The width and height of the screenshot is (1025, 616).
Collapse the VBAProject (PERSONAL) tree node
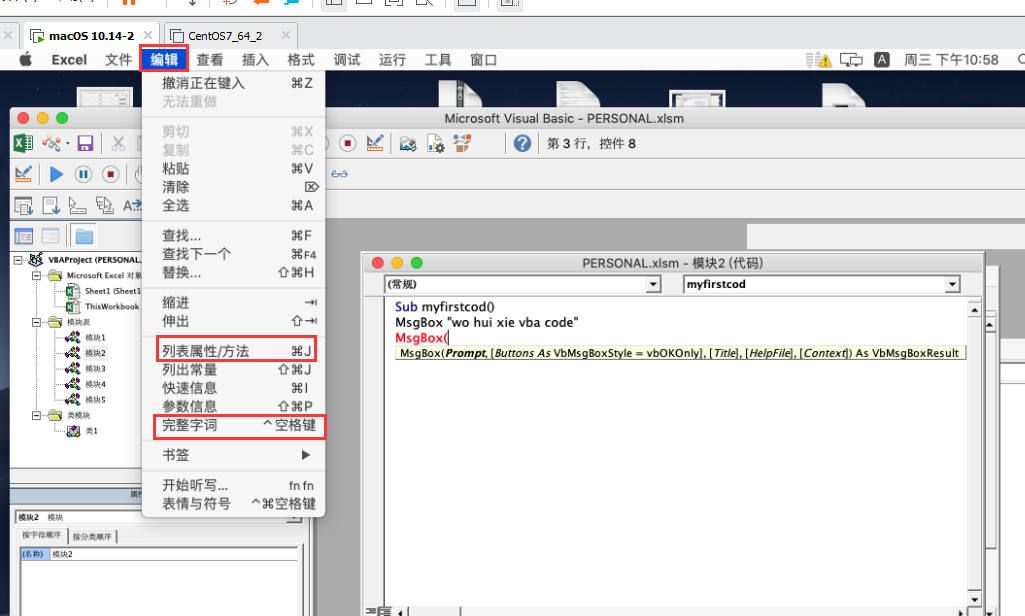[x=18, y=260]
